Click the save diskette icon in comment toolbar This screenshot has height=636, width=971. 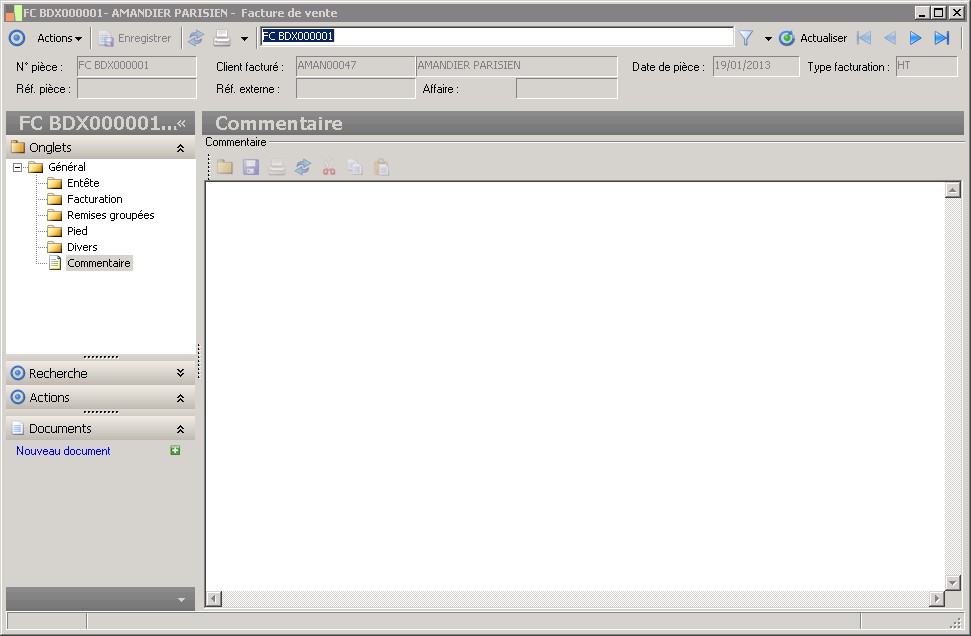point(251,167)
